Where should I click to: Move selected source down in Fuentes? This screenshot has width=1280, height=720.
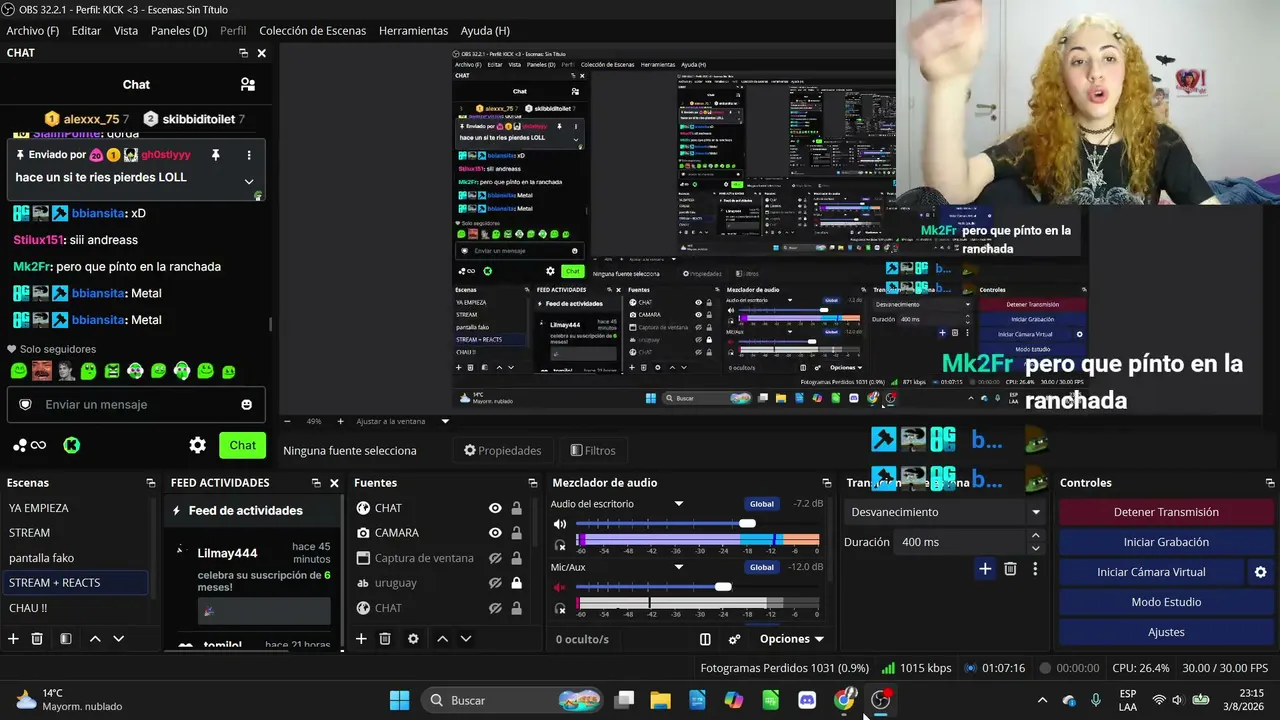tap(465, 639)
